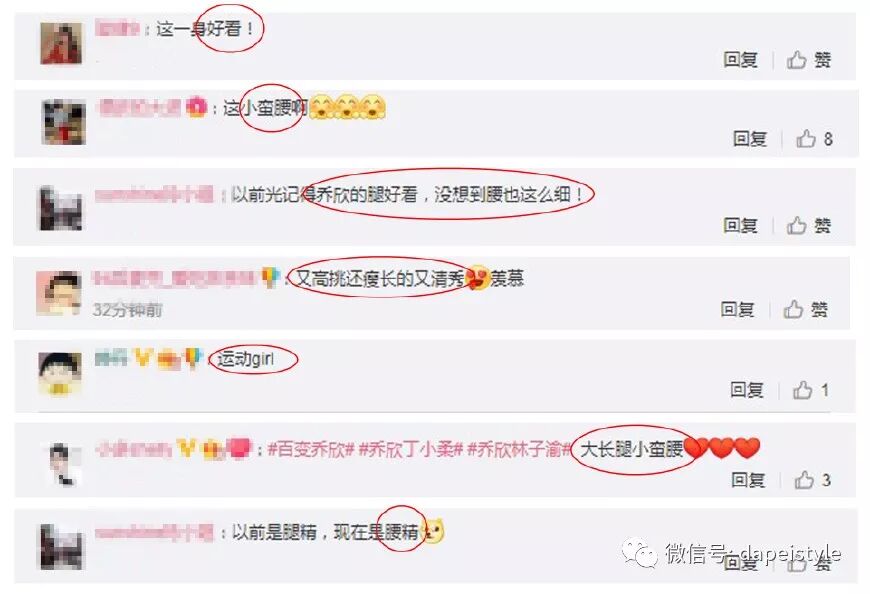
Task: Open hashtag #百变乔欣#
Action: (x=310, y=449)
